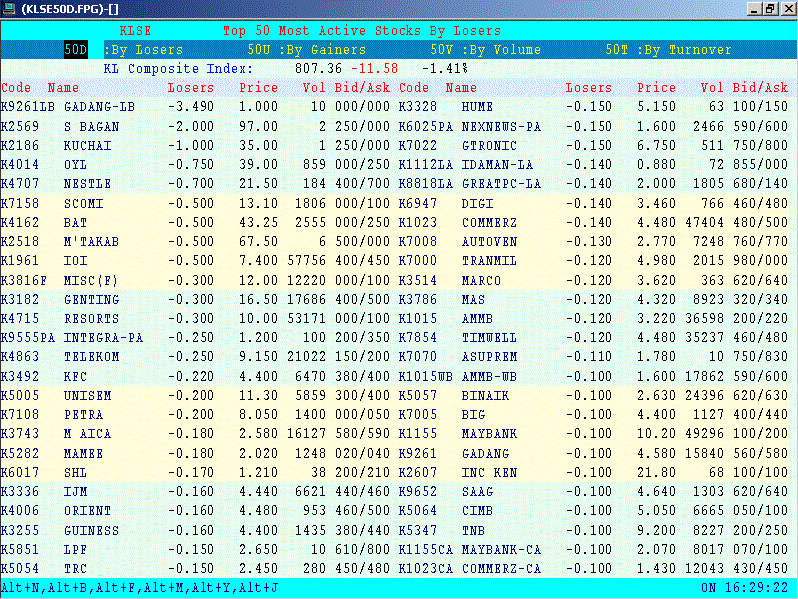Select the HUME stock name
This screenshot has height=599, width=798.
pyautogui.click(x=477, y=107)
